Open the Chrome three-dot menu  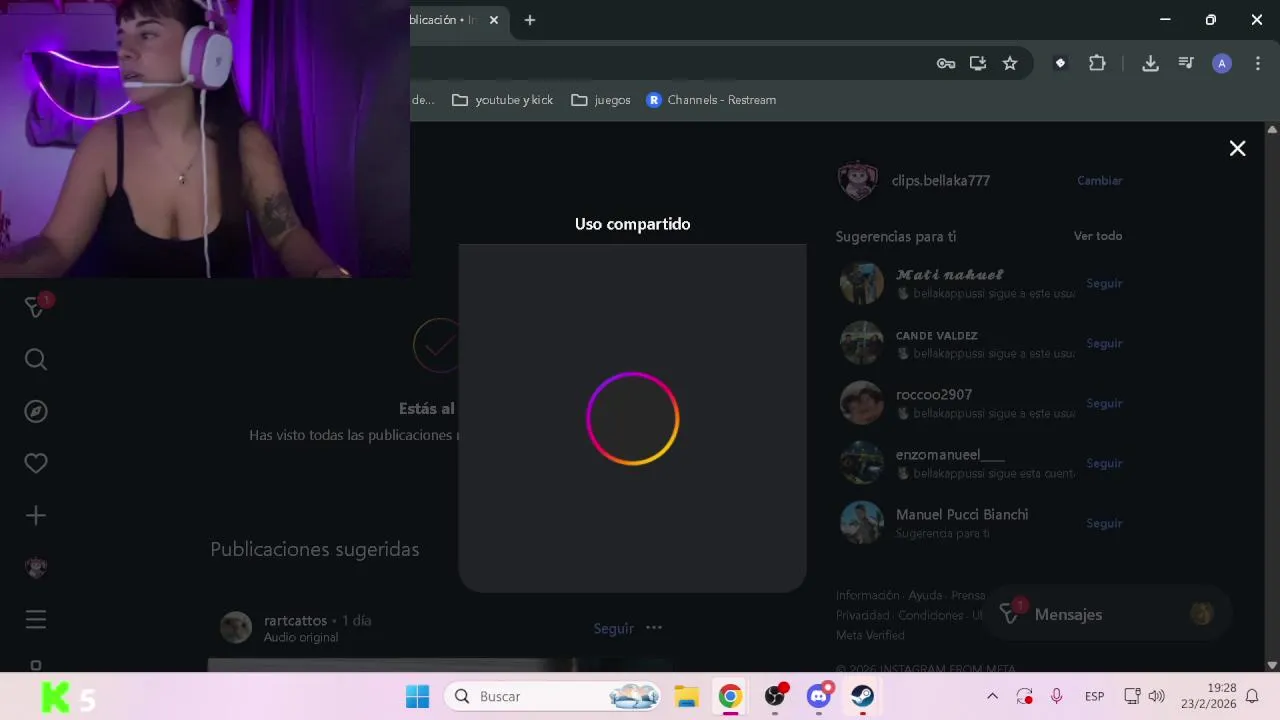[1258, 63]
